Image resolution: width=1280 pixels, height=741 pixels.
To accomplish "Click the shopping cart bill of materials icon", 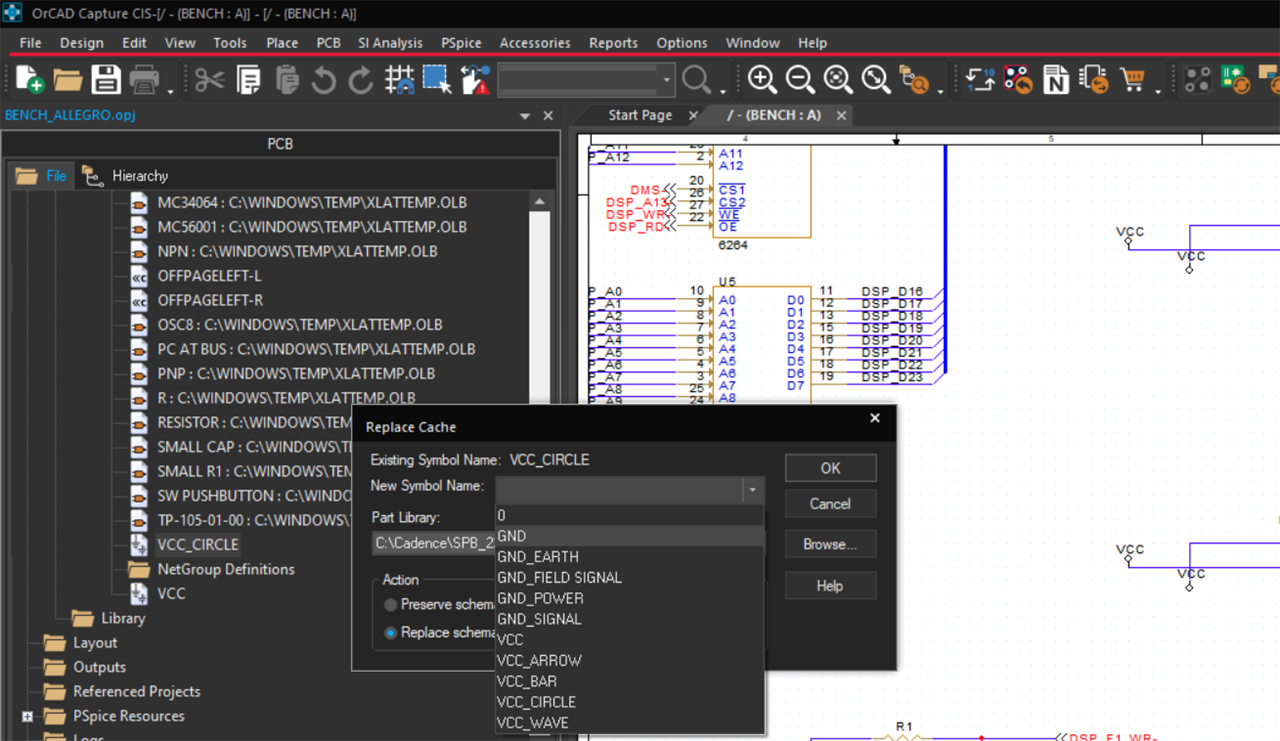I will click(x=1133, y=80).
